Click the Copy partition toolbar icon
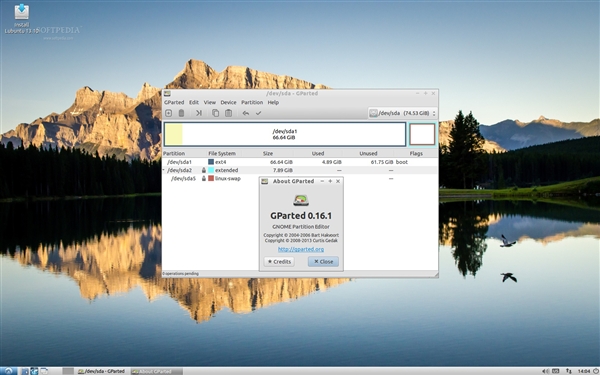 coord(215,113)
